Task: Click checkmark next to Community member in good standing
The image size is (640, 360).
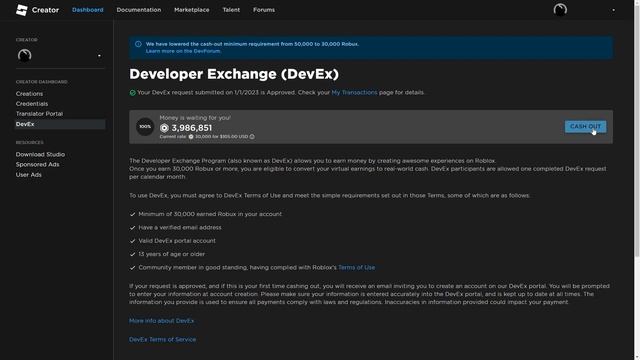Action: pos(132,268)
